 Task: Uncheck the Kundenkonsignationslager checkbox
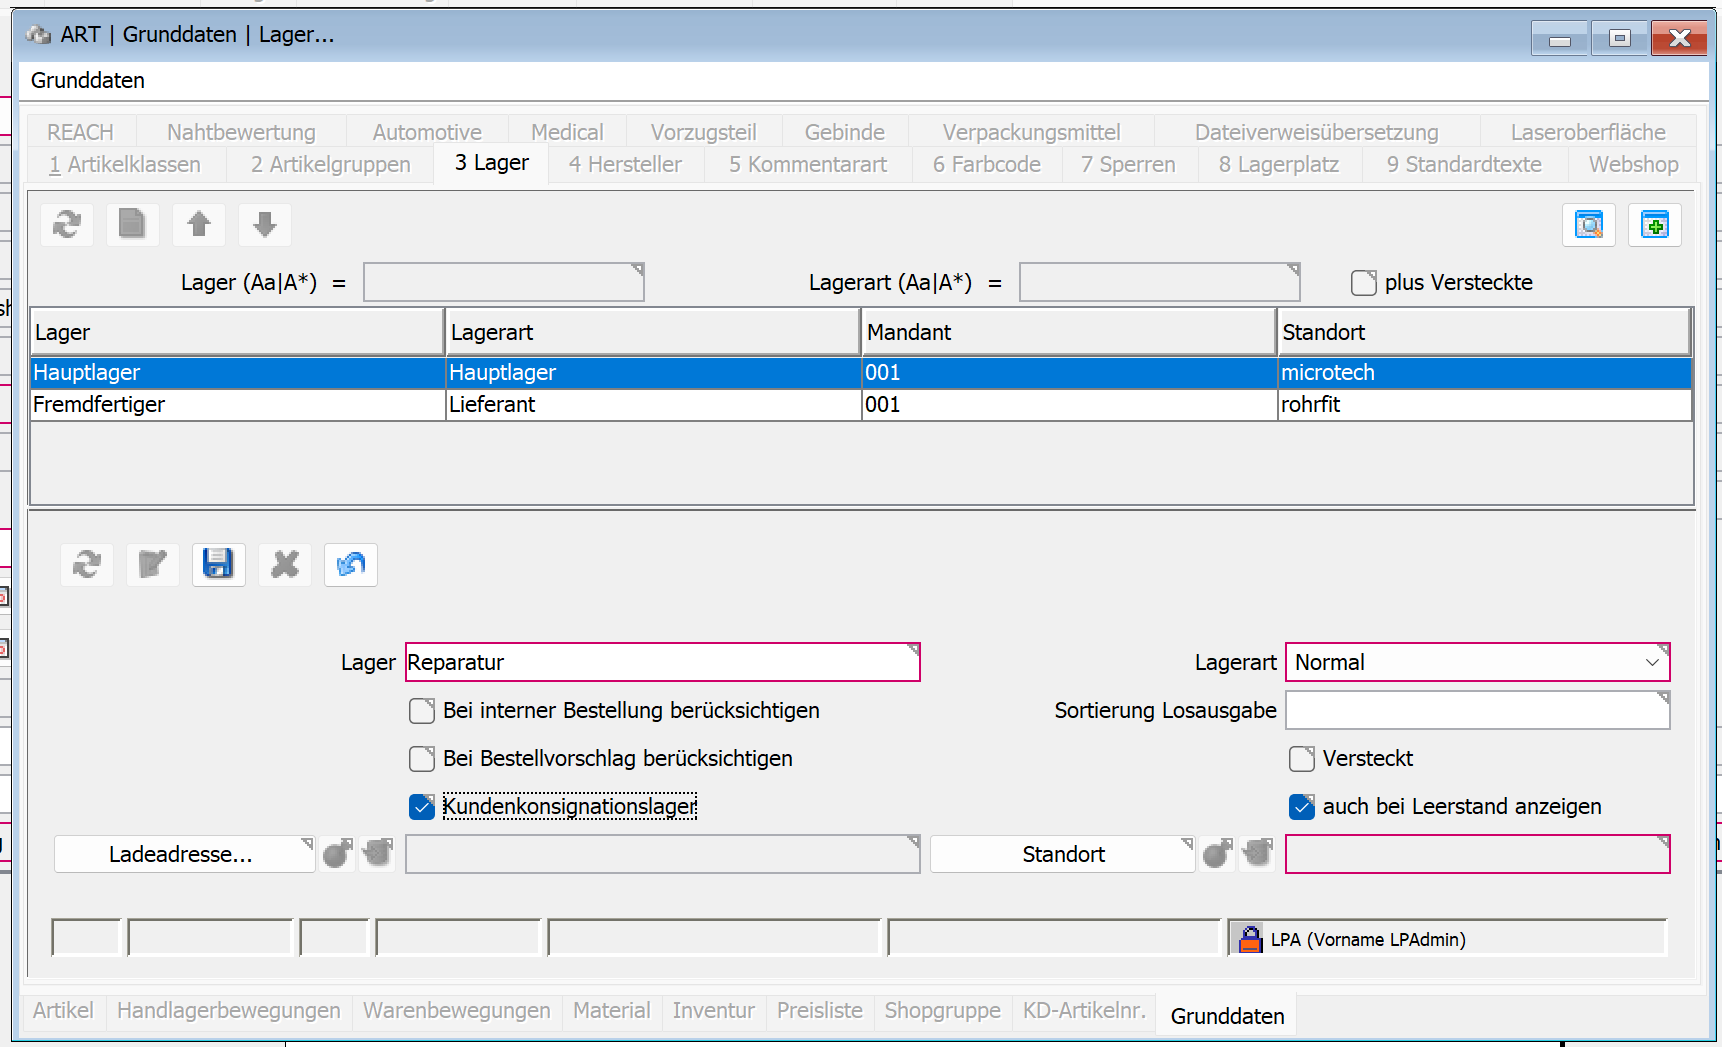pos(422,807)
